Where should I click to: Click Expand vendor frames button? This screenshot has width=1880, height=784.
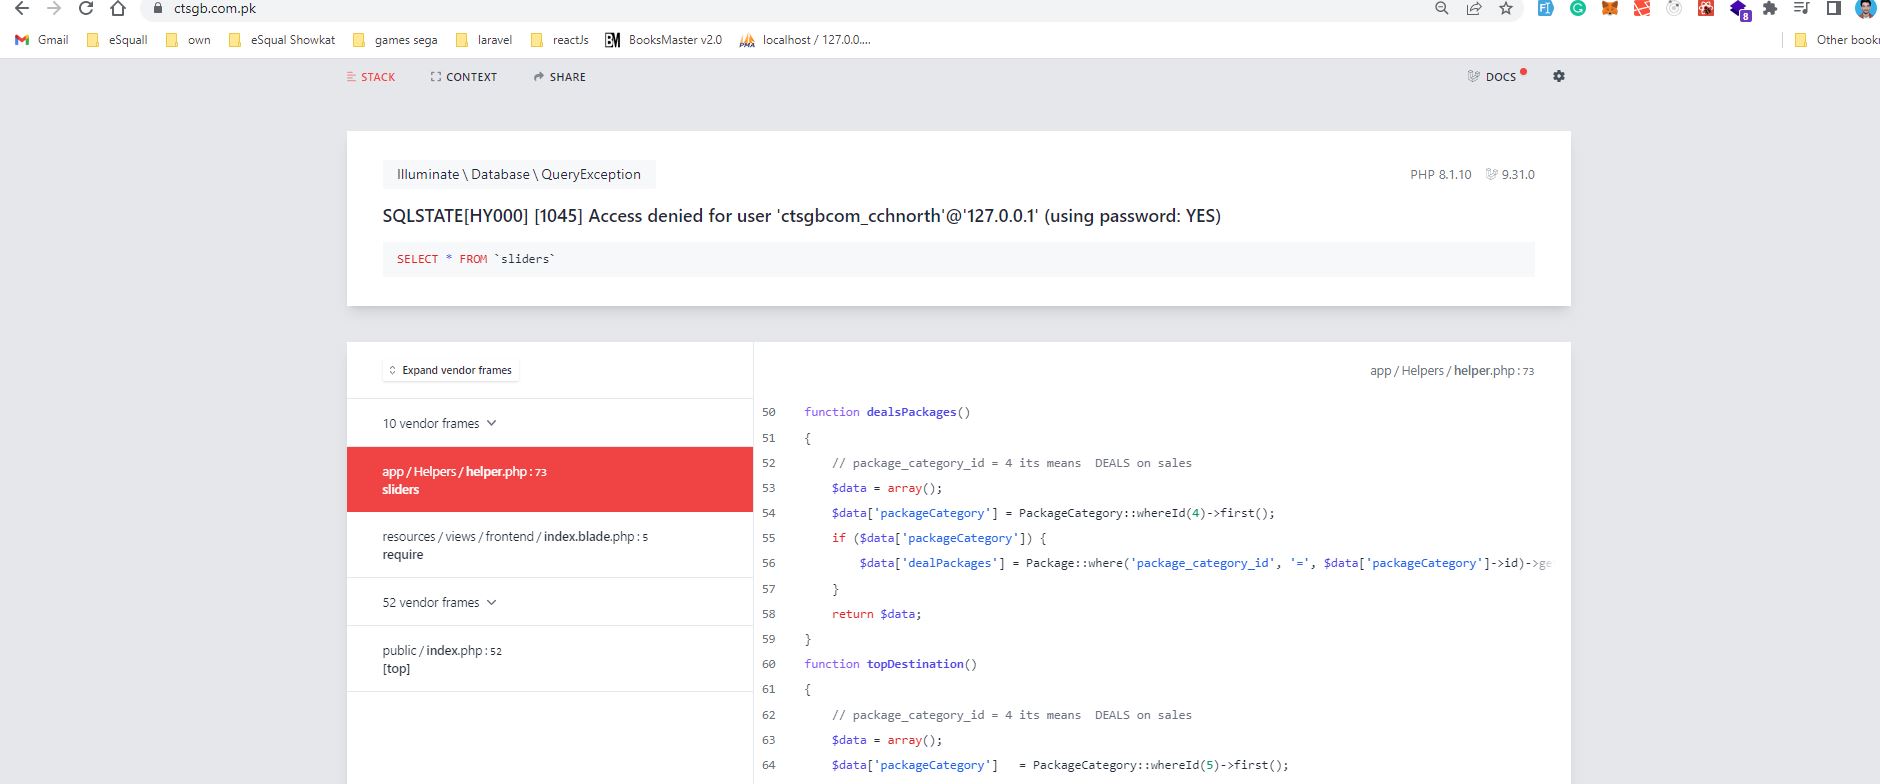point(450,370)
